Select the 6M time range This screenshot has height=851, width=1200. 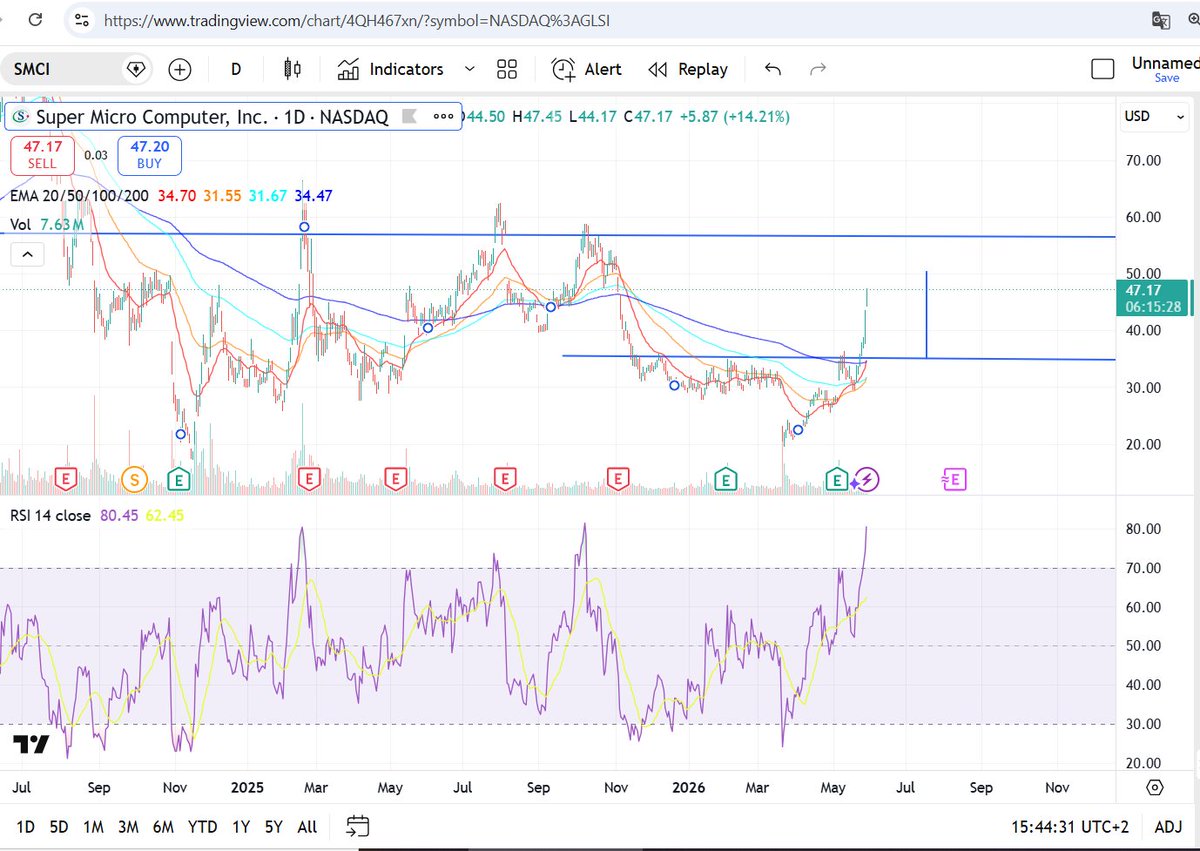pos(163,827)
